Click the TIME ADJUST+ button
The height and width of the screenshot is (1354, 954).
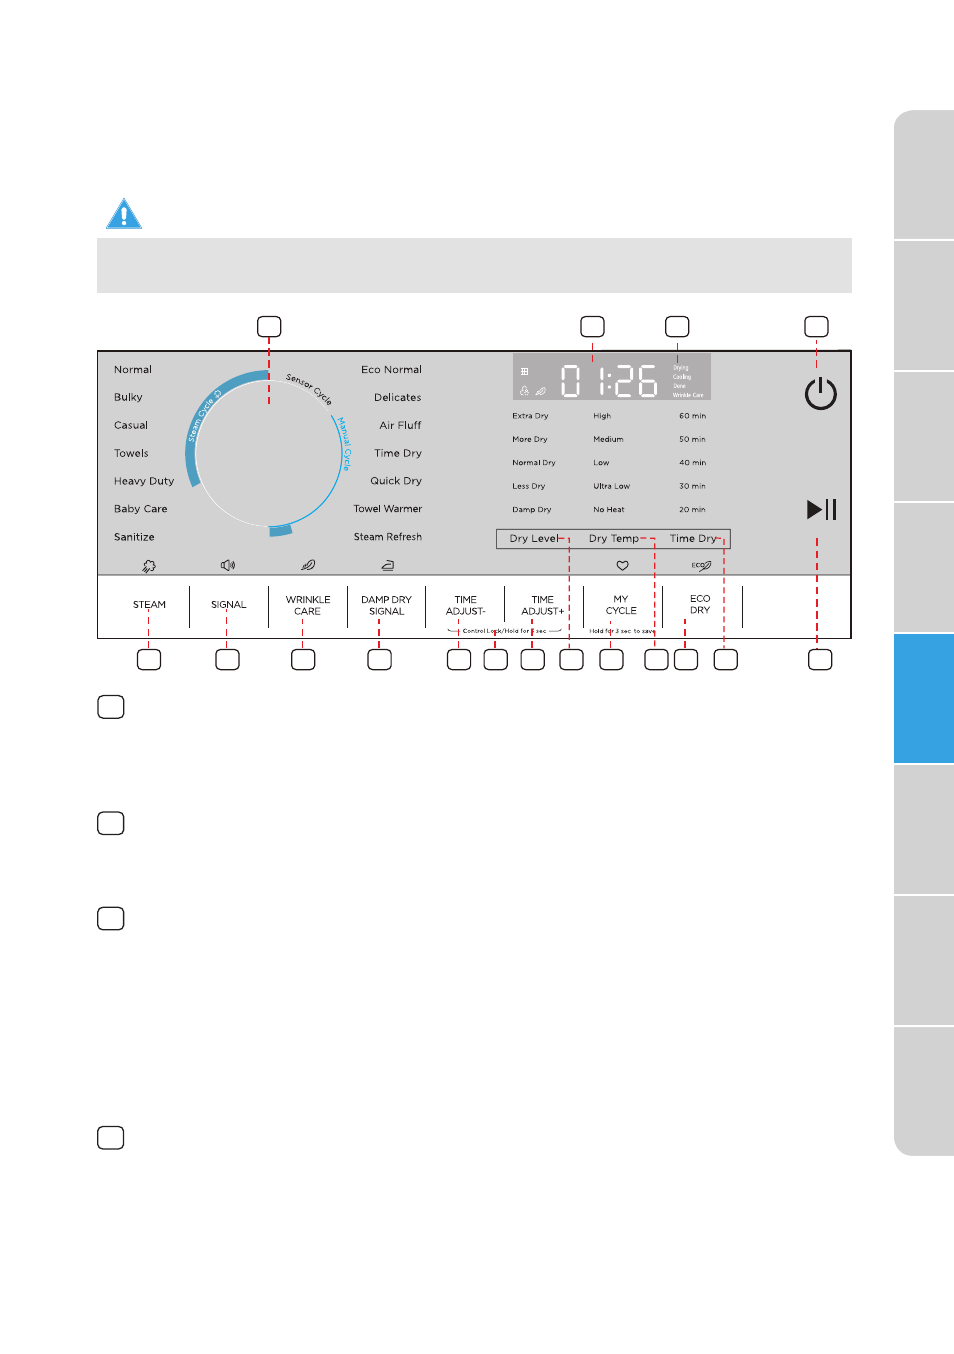tap(543, 606)
